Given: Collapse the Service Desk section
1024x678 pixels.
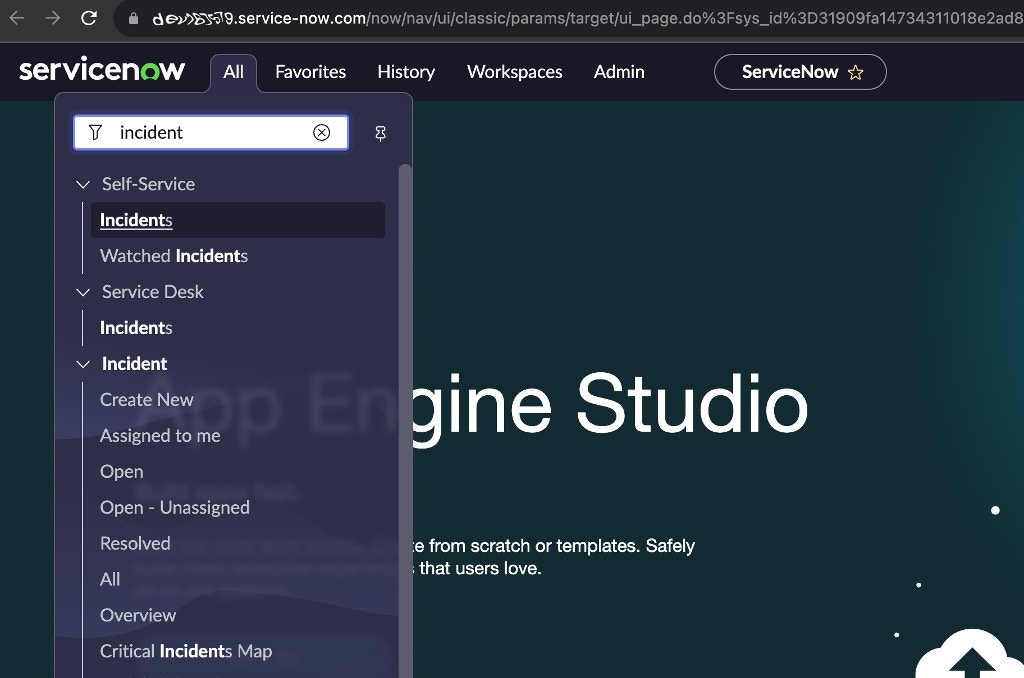Looking at the screenshot, I should tap(83, 292).
